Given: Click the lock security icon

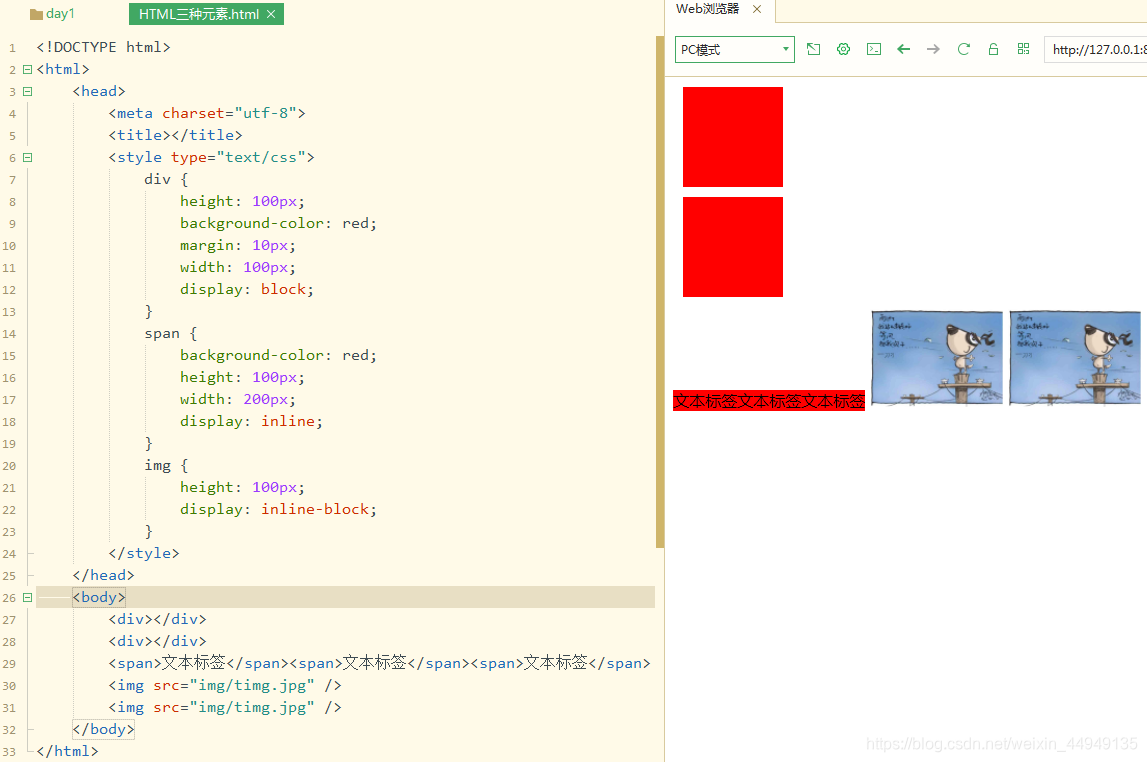Looking at the screenshot, I should click(993, 48).
